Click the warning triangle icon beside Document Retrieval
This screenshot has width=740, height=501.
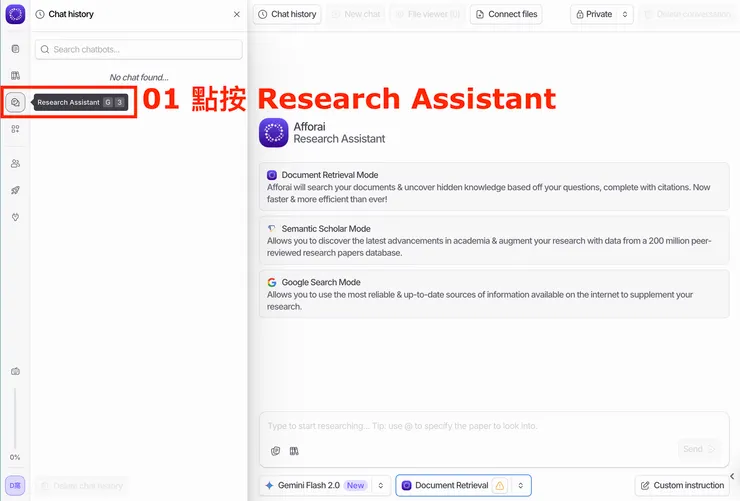point(499,485)
